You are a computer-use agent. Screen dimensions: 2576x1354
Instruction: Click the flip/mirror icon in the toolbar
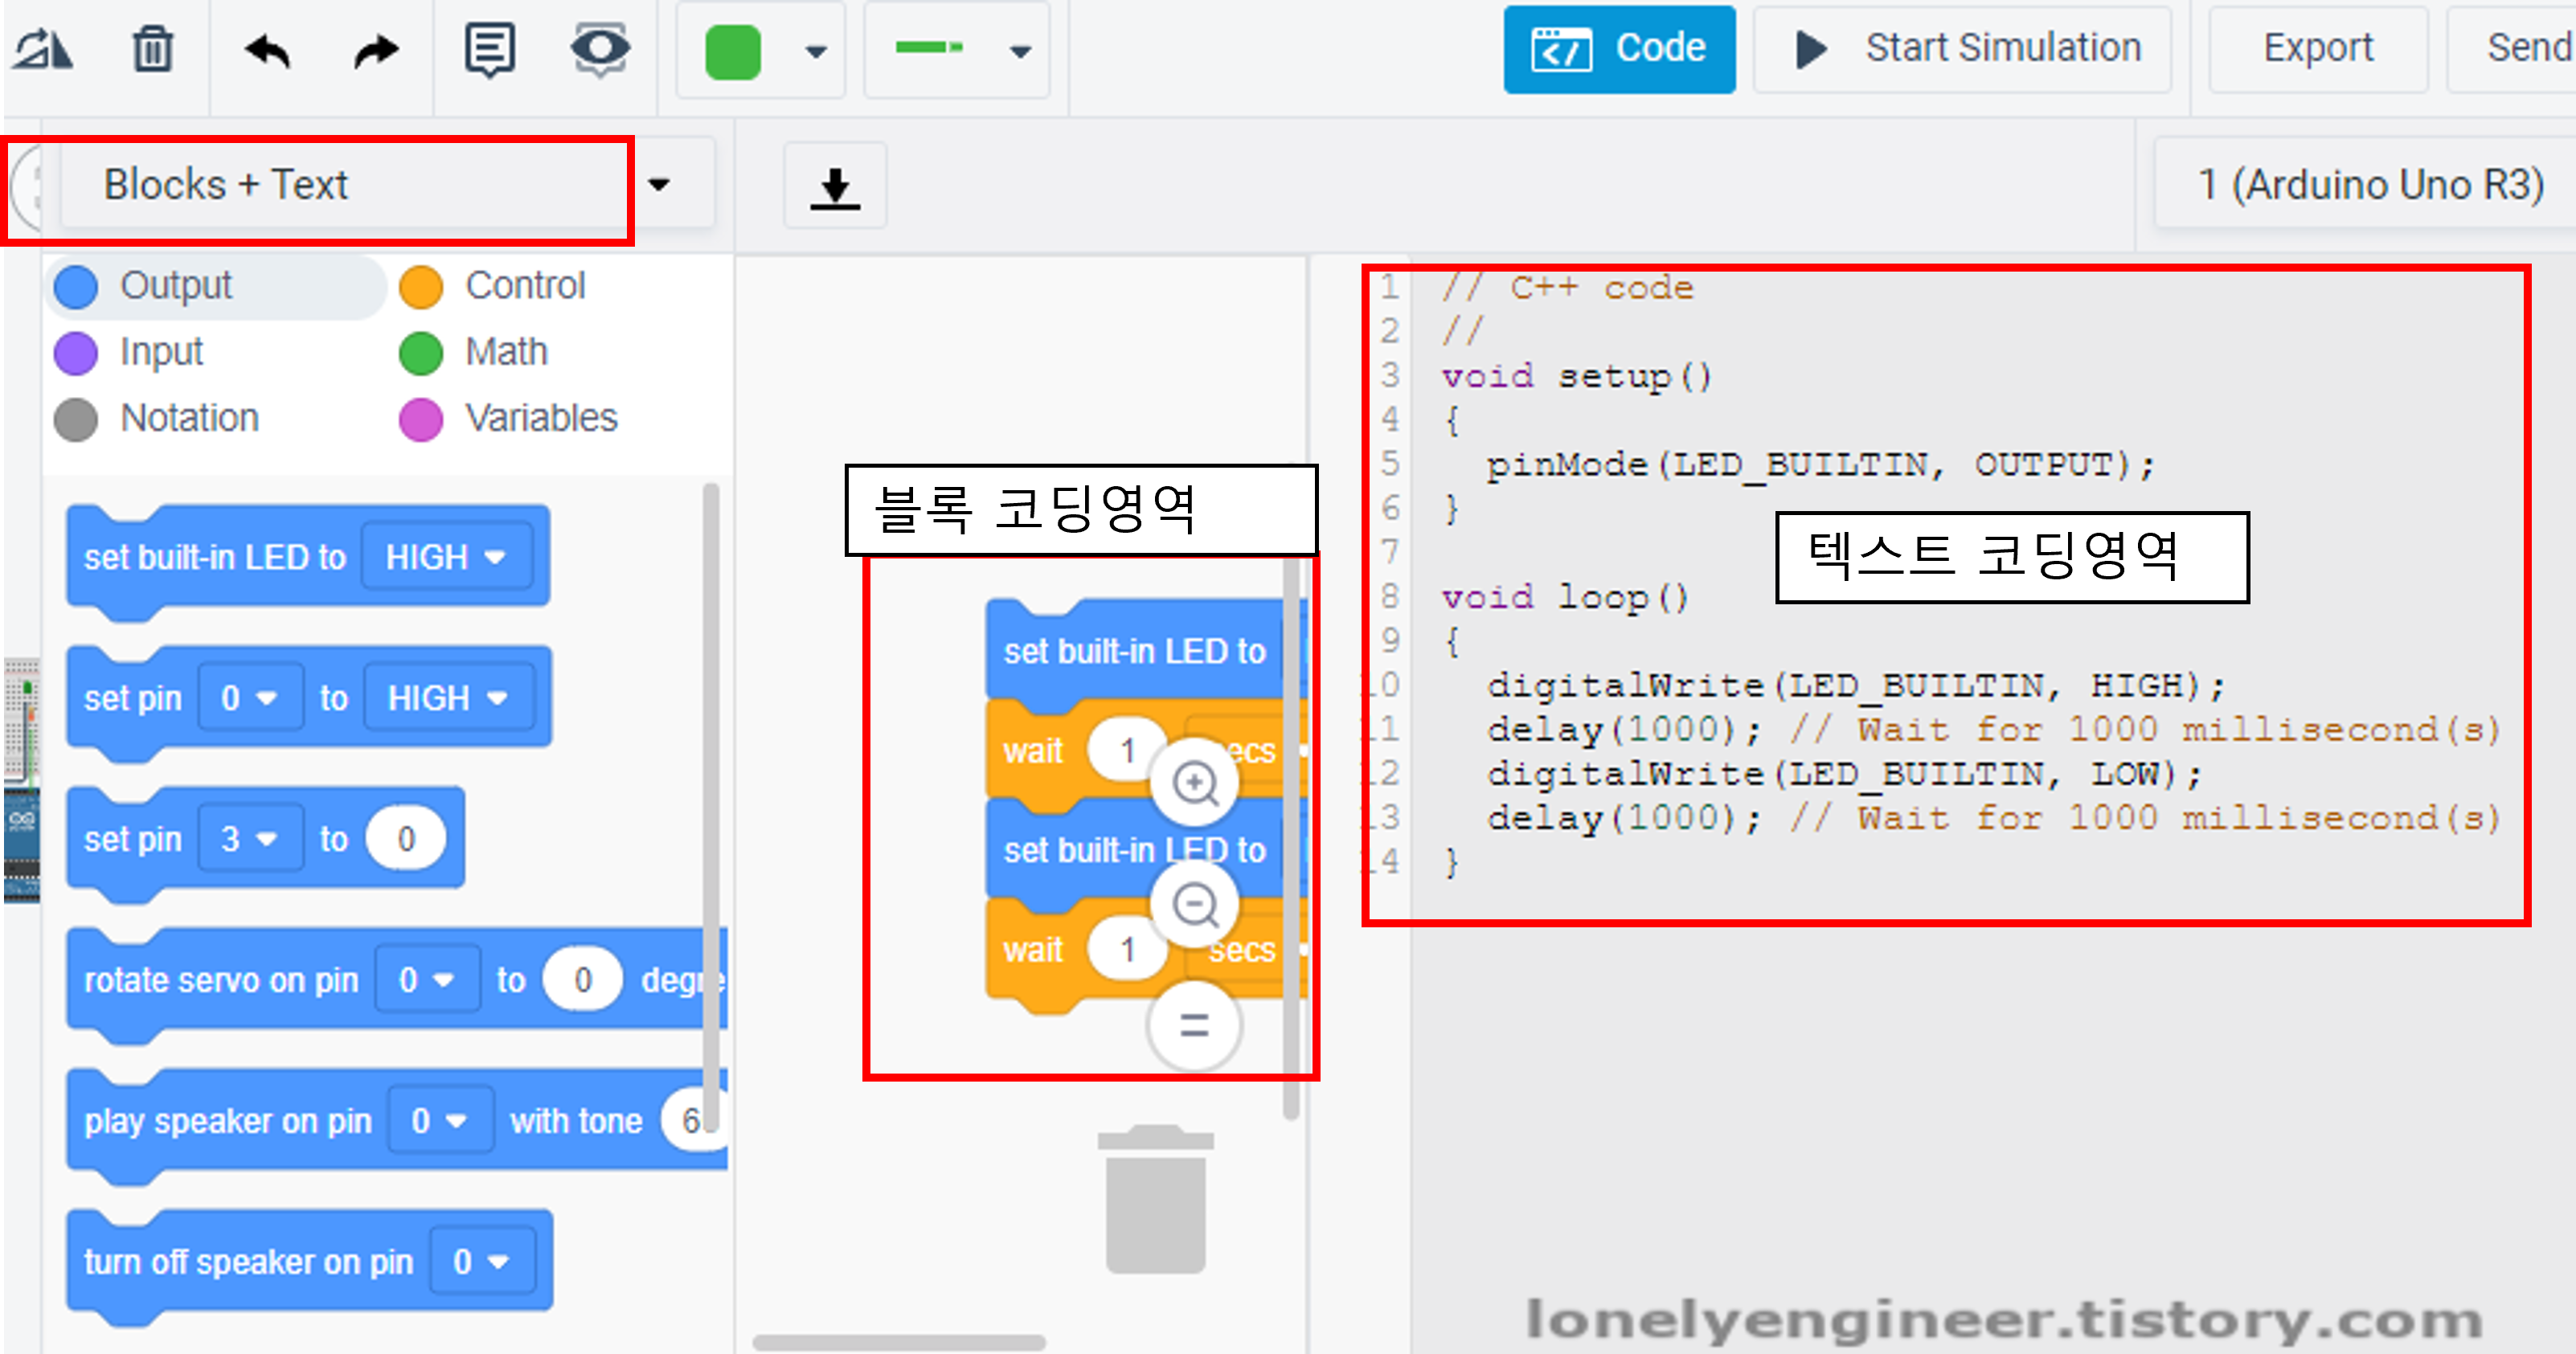42,50
